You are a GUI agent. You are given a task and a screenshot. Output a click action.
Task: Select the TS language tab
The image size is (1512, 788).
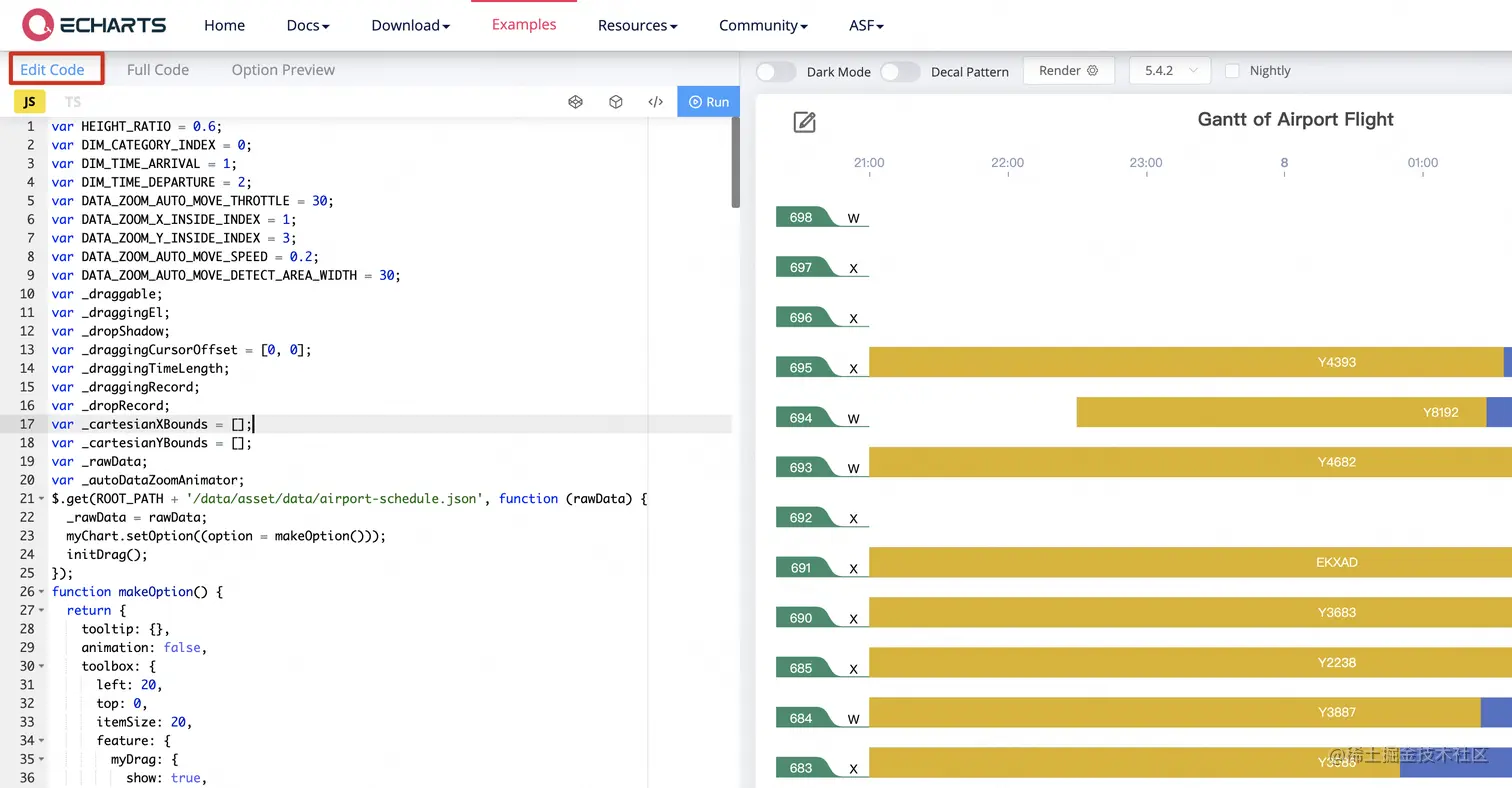(x=73, y=102)
